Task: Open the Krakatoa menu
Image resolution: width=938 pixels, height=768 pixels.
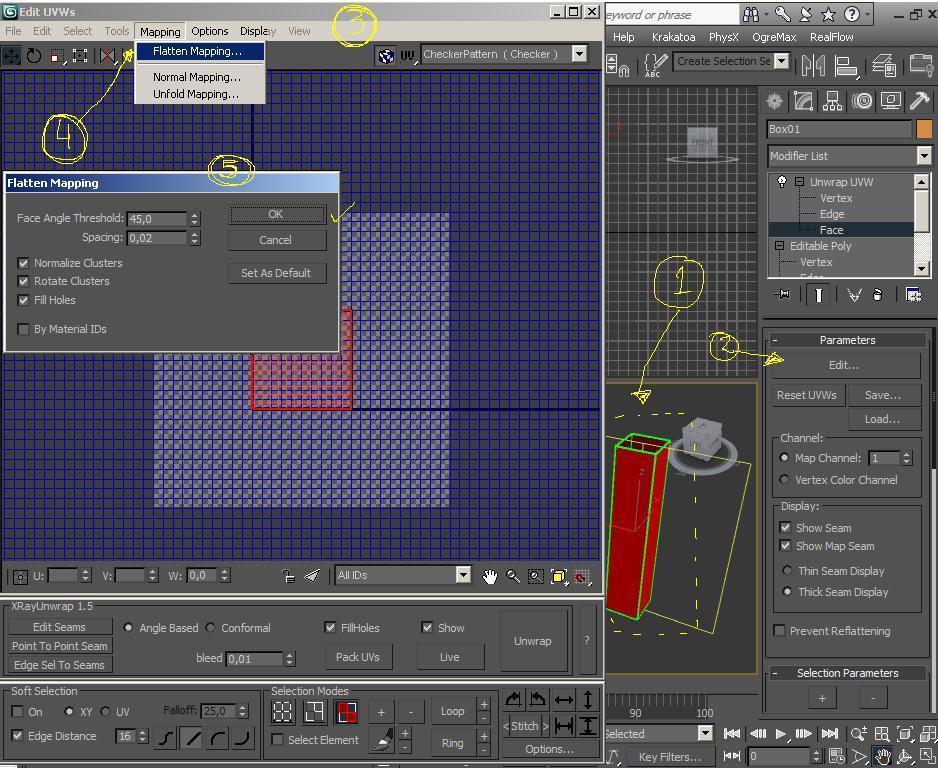Action: click(673, 37)
